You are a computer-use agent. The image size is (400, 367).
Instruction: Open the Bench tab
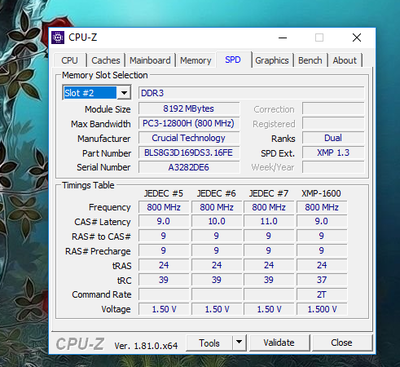(x=310, y=61)
